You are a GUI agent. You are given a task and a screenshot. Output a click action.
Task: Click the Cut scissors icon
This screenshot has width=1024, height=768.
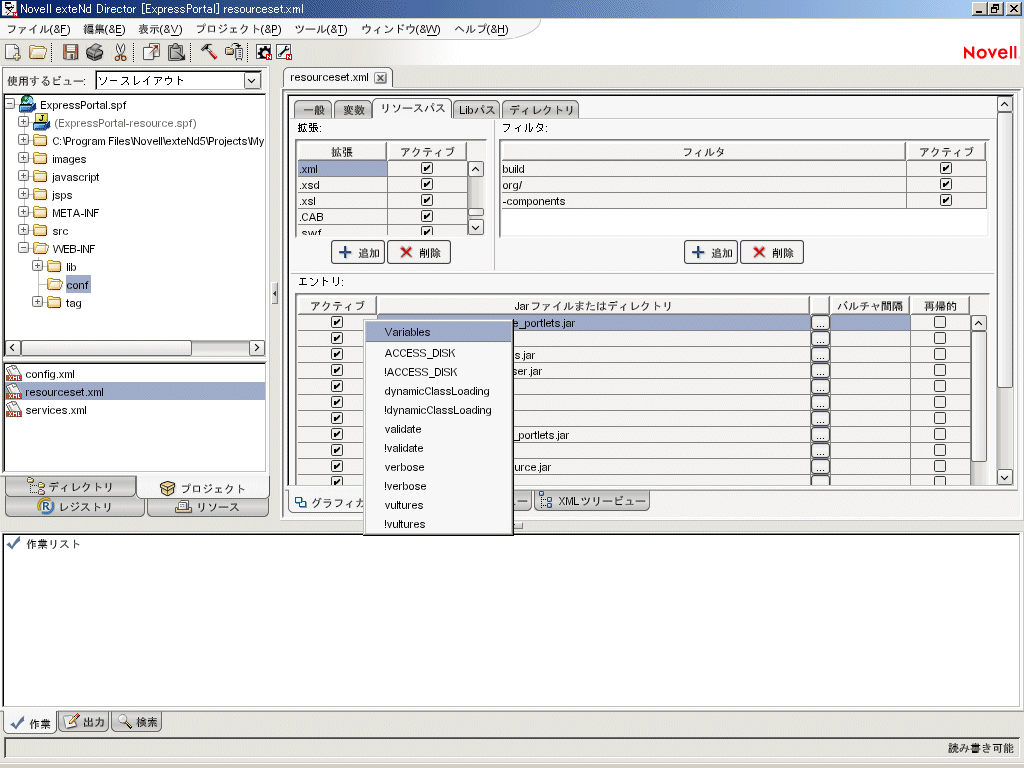(x=120, y=52)
